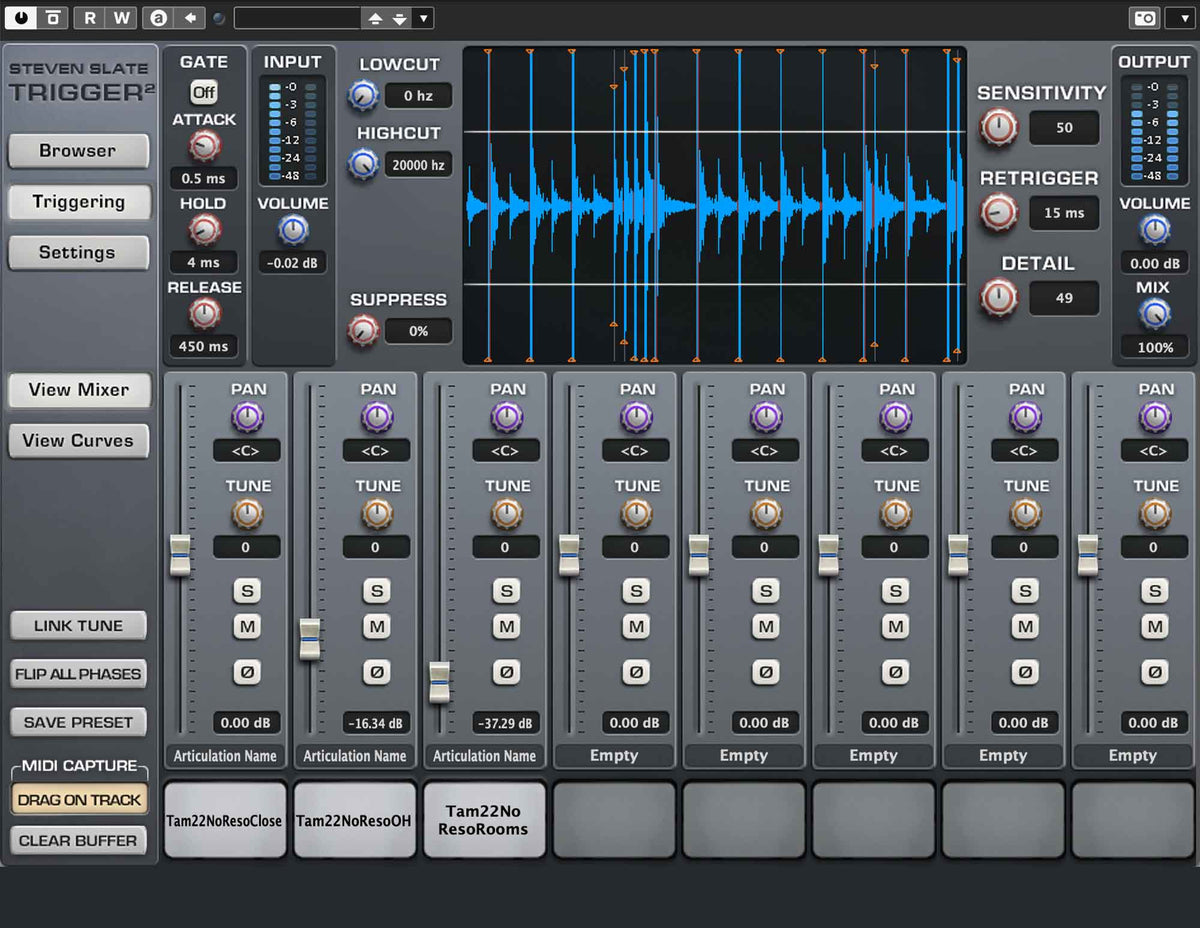Screen dimensions: 1200x928
Task: Click the Empty label on the fourth channel
Action: click(x=614, y=756)
